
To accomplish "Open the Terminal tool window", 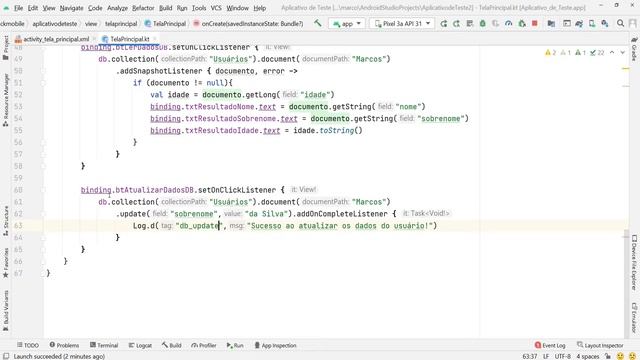I will point(104,345).
